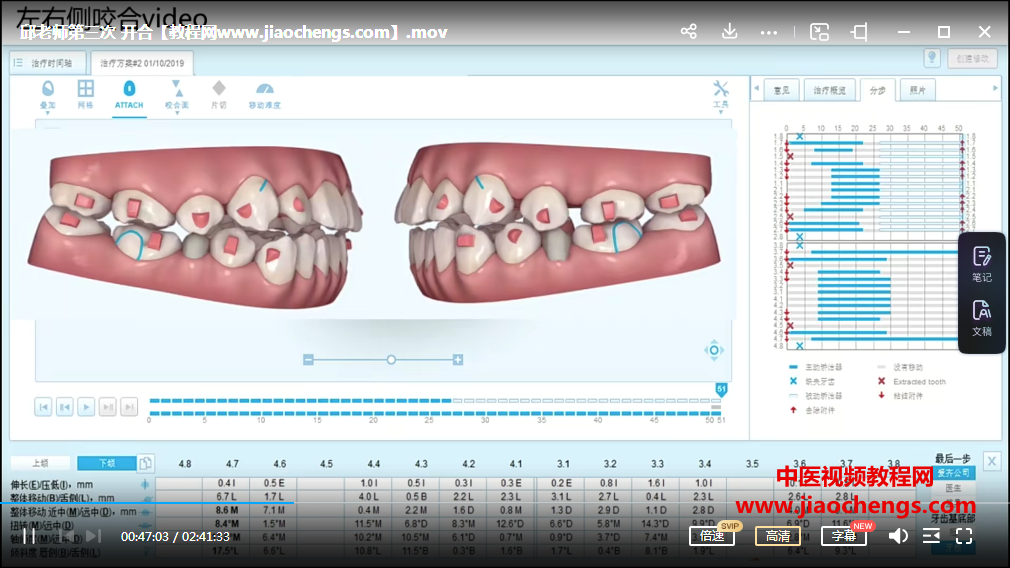Toggle the 网格 grid tool
This screenshot has height=568, width=1010.
tap(85, 88)
